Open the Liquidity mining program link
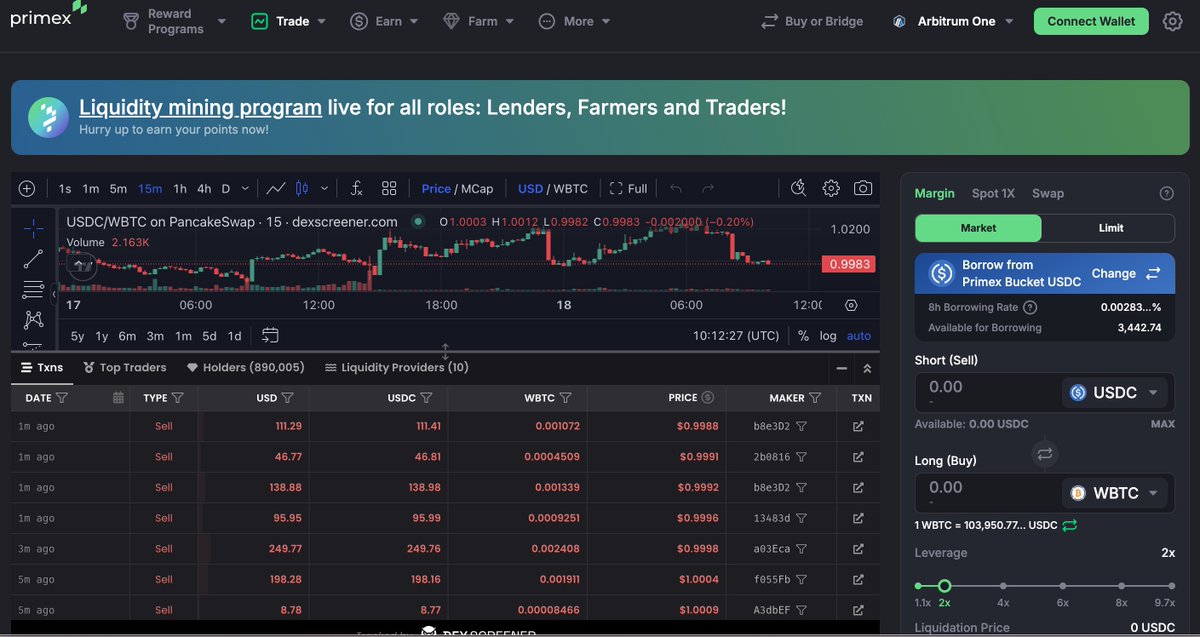 pos(200,107)
